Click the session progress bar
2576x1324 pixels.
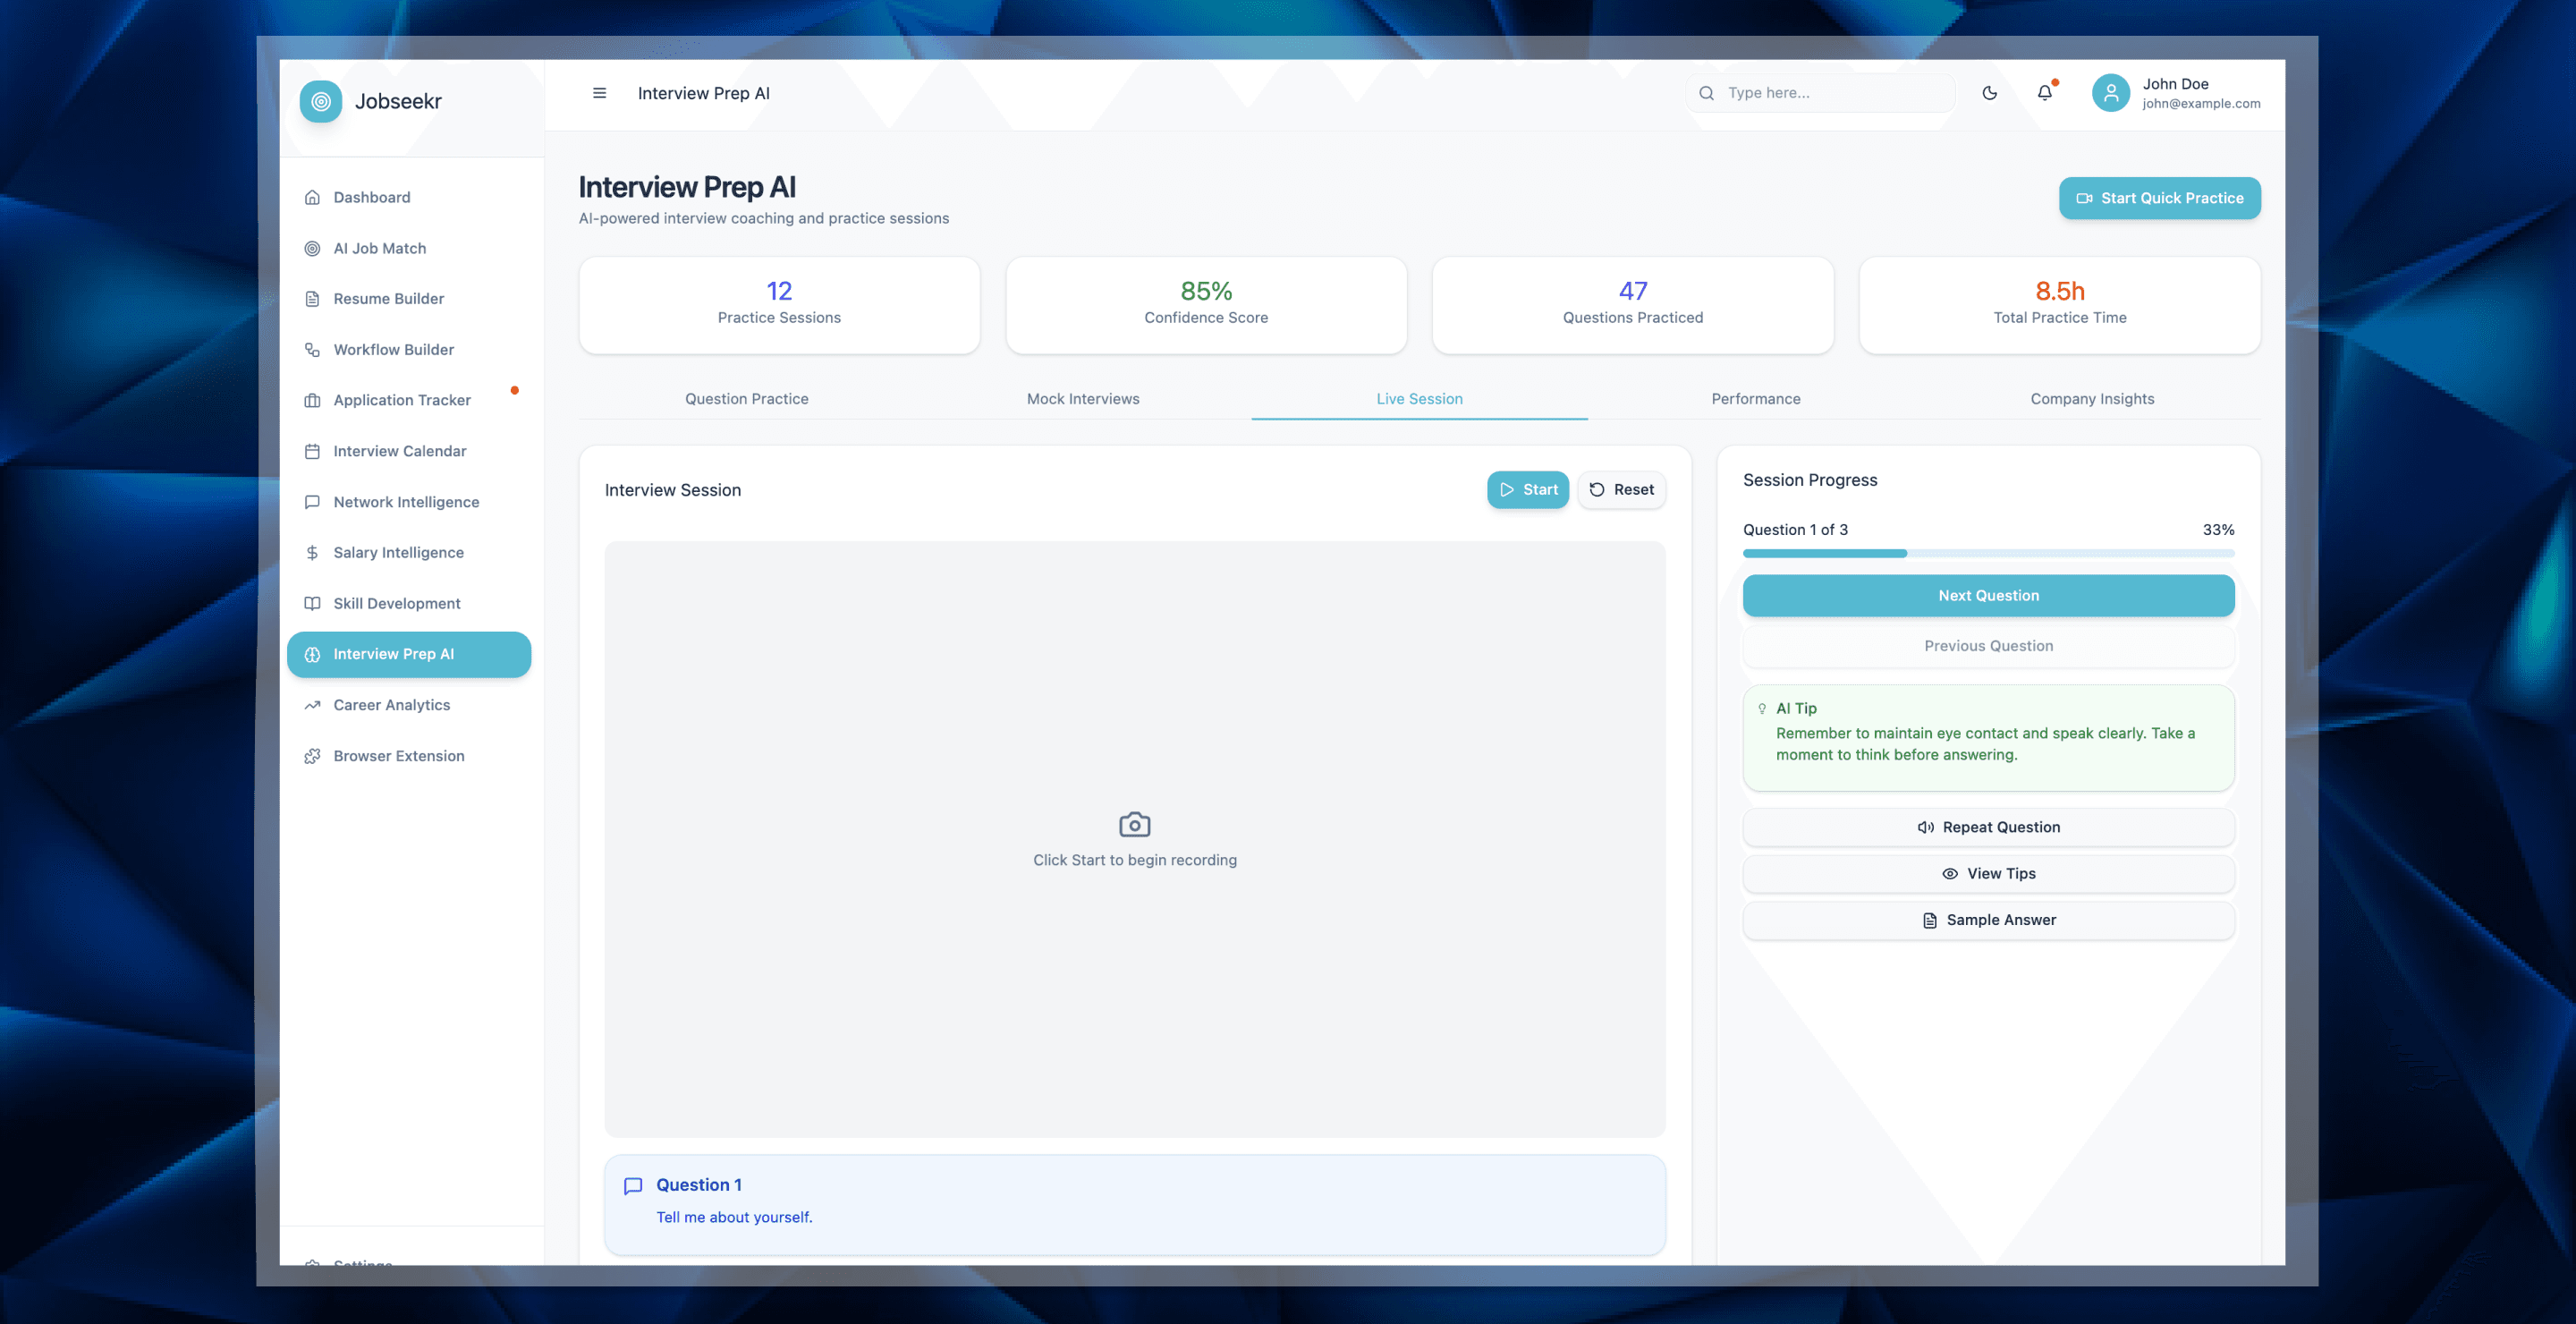[x=1987, y=554]
